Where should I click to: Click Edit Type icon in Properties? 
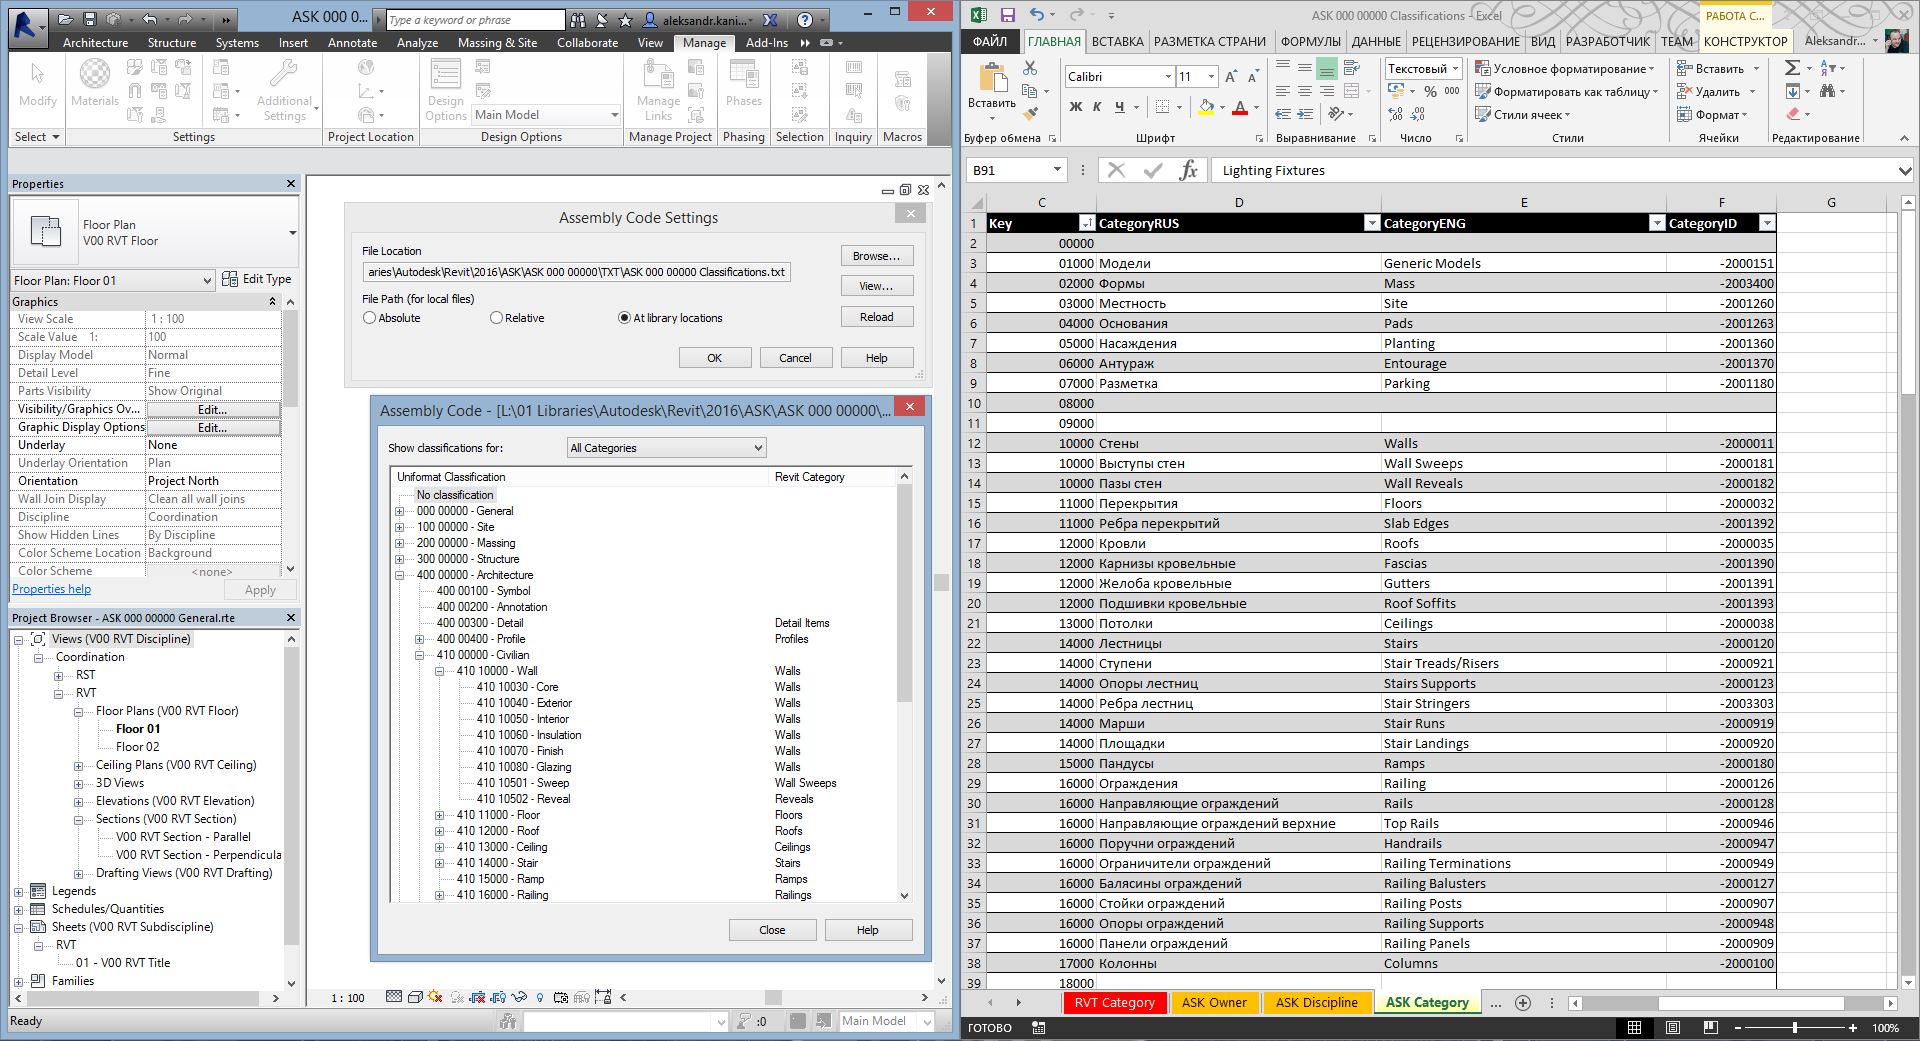point(230,279)
